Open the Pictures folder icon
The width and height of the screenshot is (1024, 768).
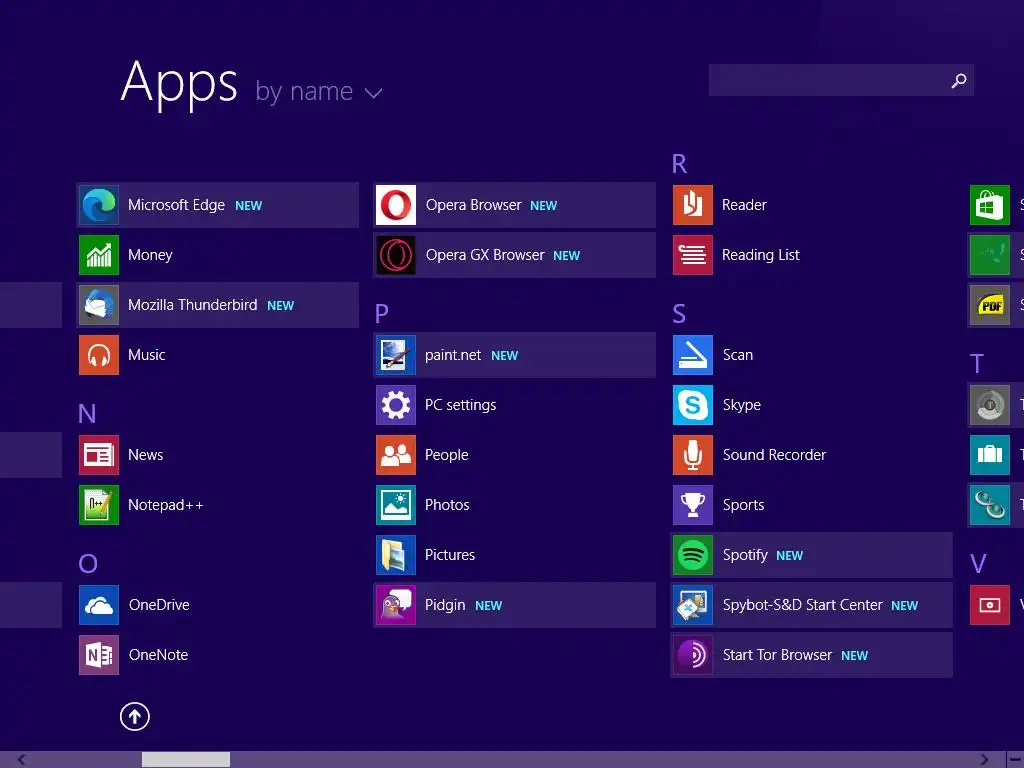pos(396,554)
